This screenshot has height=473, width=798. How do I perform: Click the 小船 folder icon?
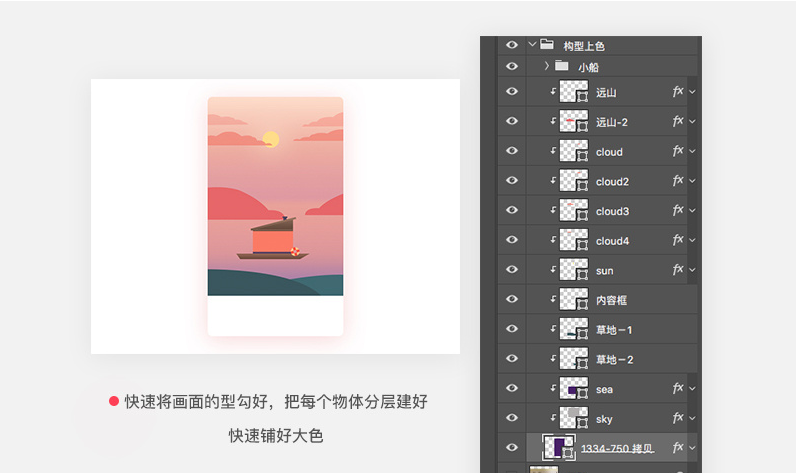coord(561,66)
